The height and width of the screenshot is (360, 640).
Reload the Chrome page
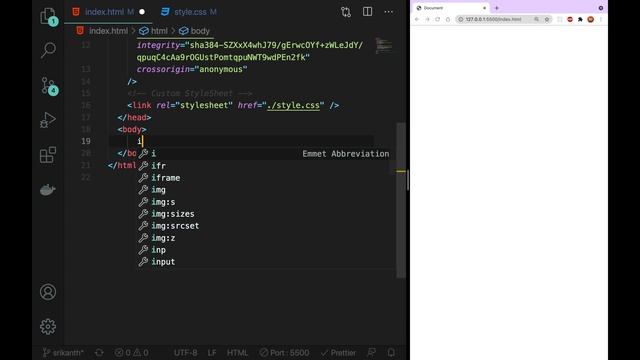438,19
